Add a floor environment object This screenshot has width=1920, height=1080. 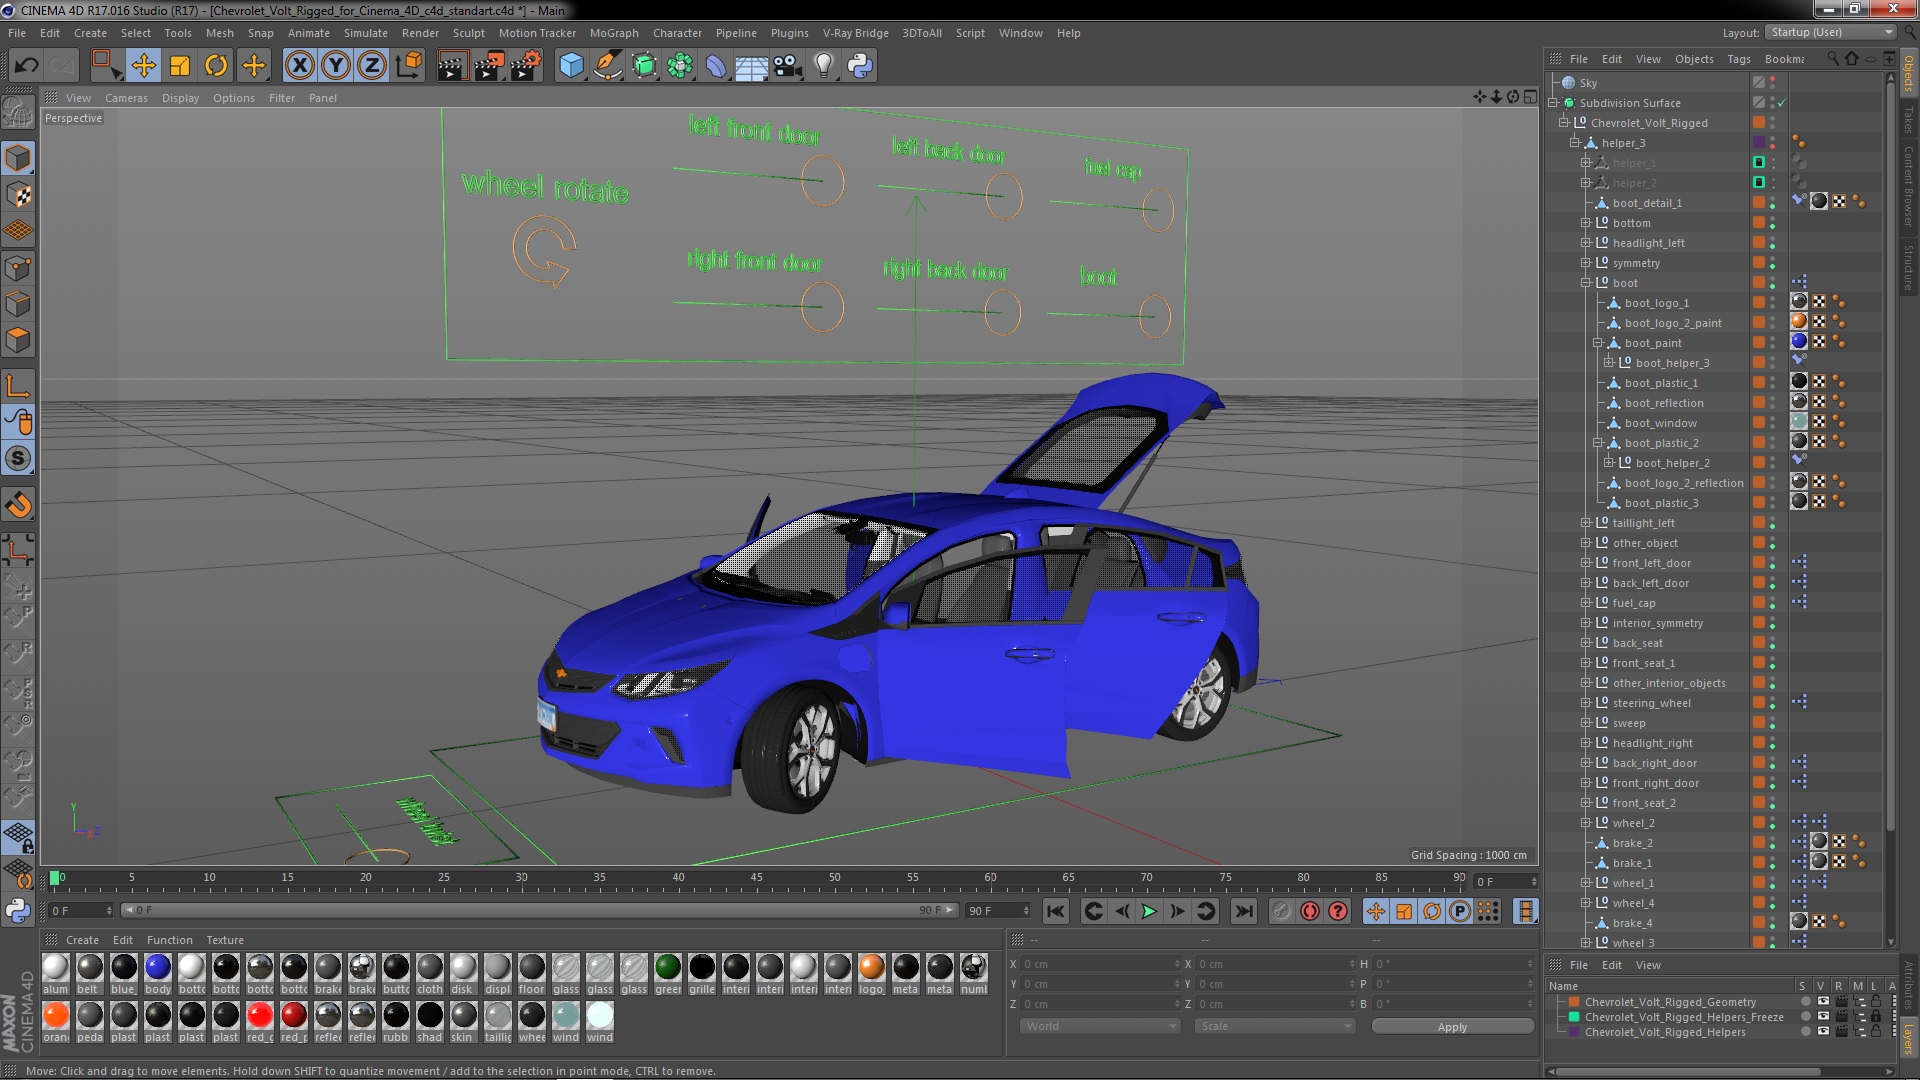tap(752, 66)
